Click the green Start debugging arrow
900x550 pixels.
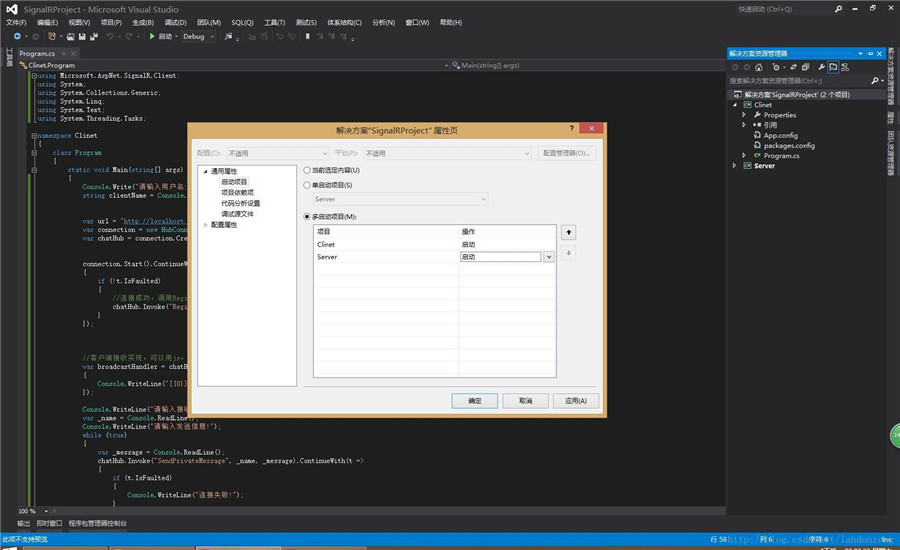151,36
